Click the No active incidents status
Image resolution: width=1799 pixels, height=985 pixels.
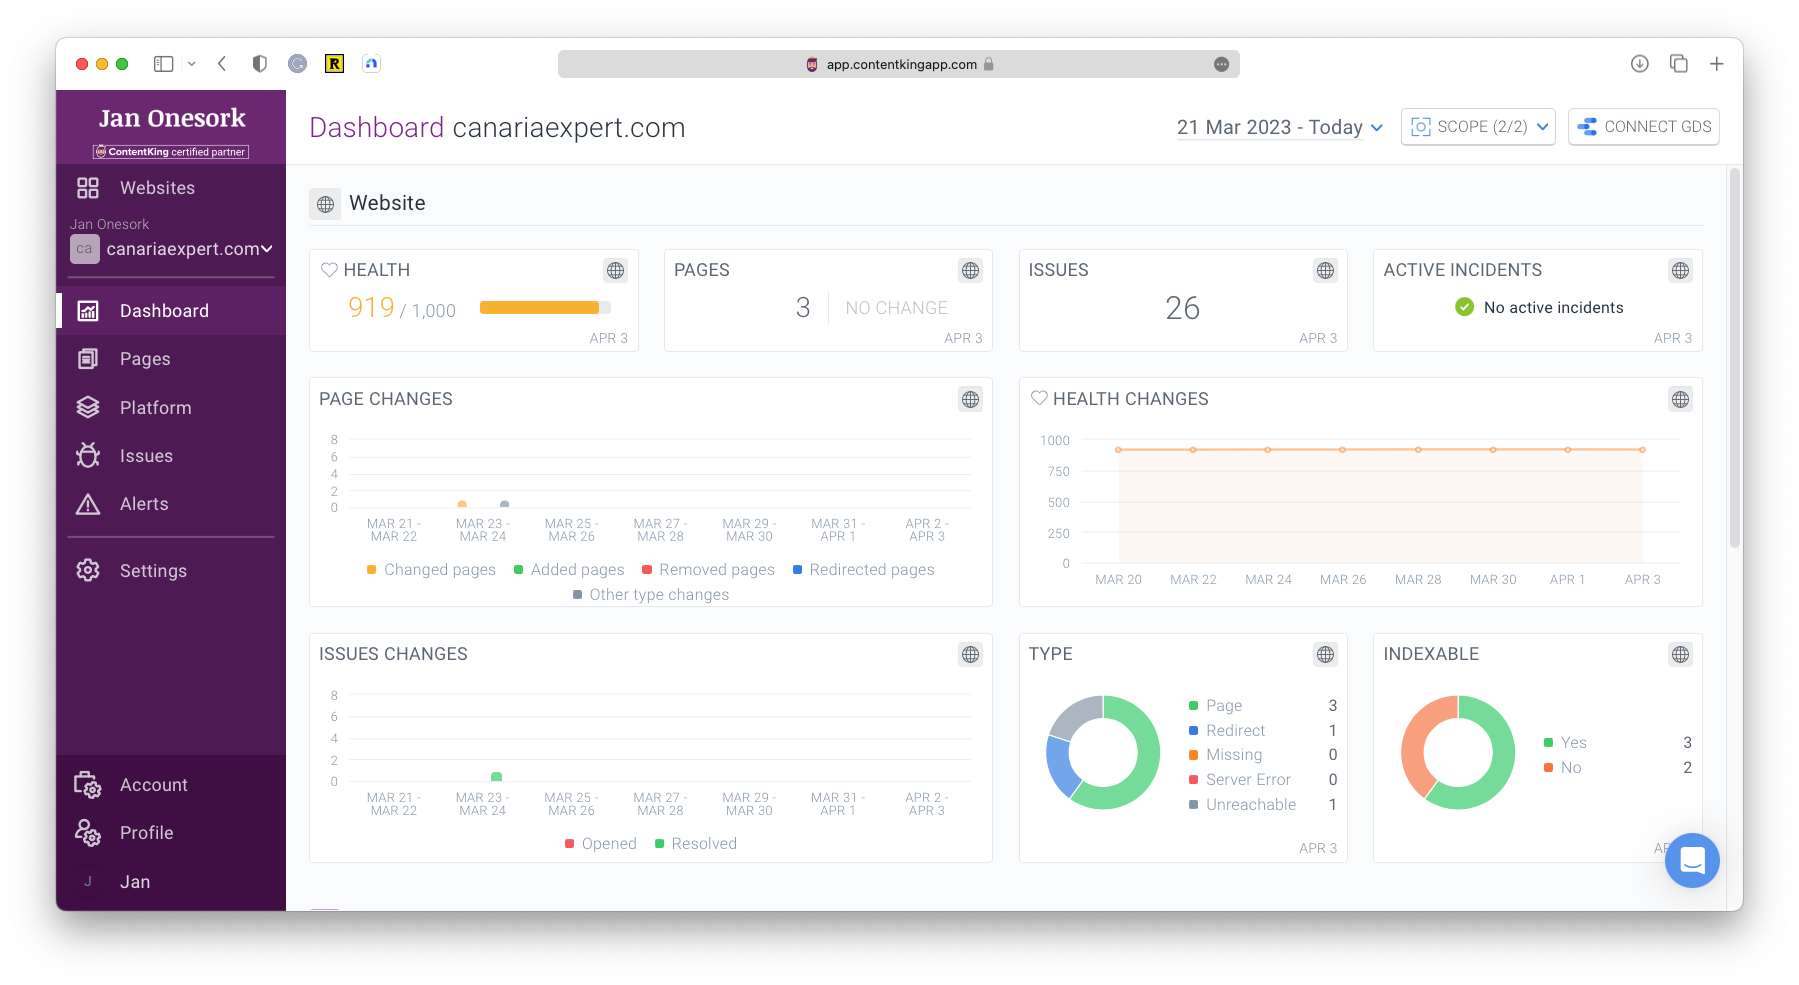click(1539, 307)
